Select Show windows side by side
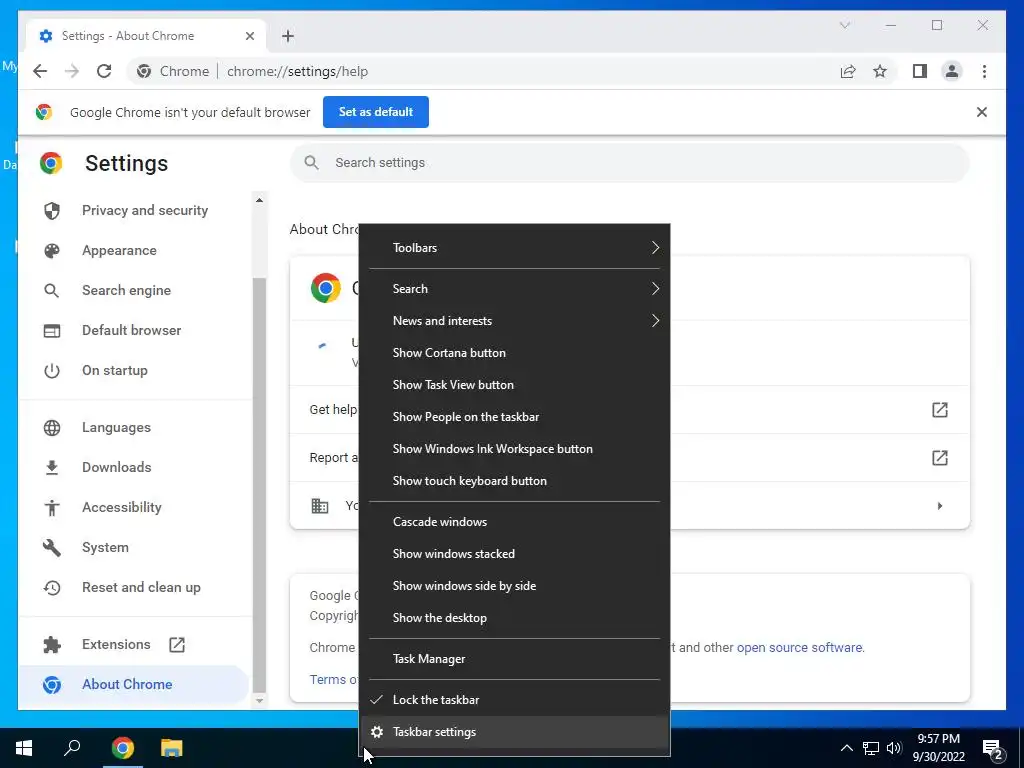Image resolution: width=1024 pixels, height=768 pixels. point(515,586)
